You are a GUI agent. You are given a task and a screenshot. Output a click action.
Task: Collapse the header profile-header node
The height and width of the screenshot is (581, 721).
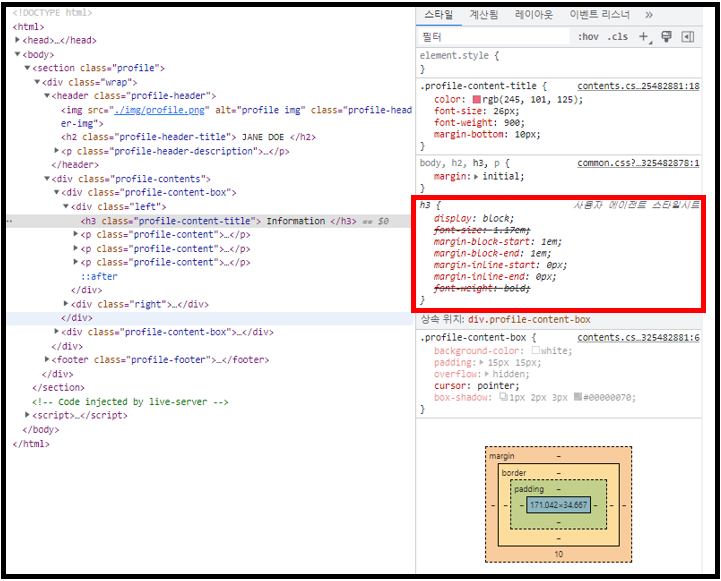(47, 96)
